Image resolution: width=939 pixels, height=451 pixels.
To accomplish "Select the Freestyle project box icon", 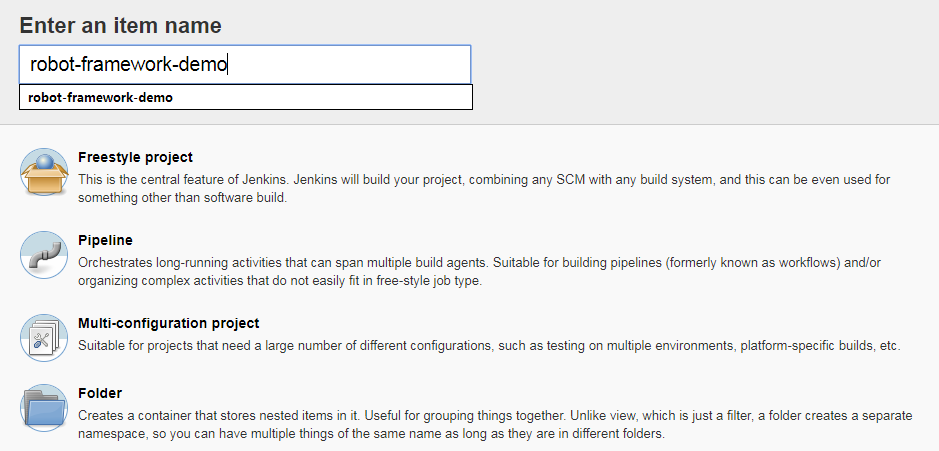I will (44, 172).
